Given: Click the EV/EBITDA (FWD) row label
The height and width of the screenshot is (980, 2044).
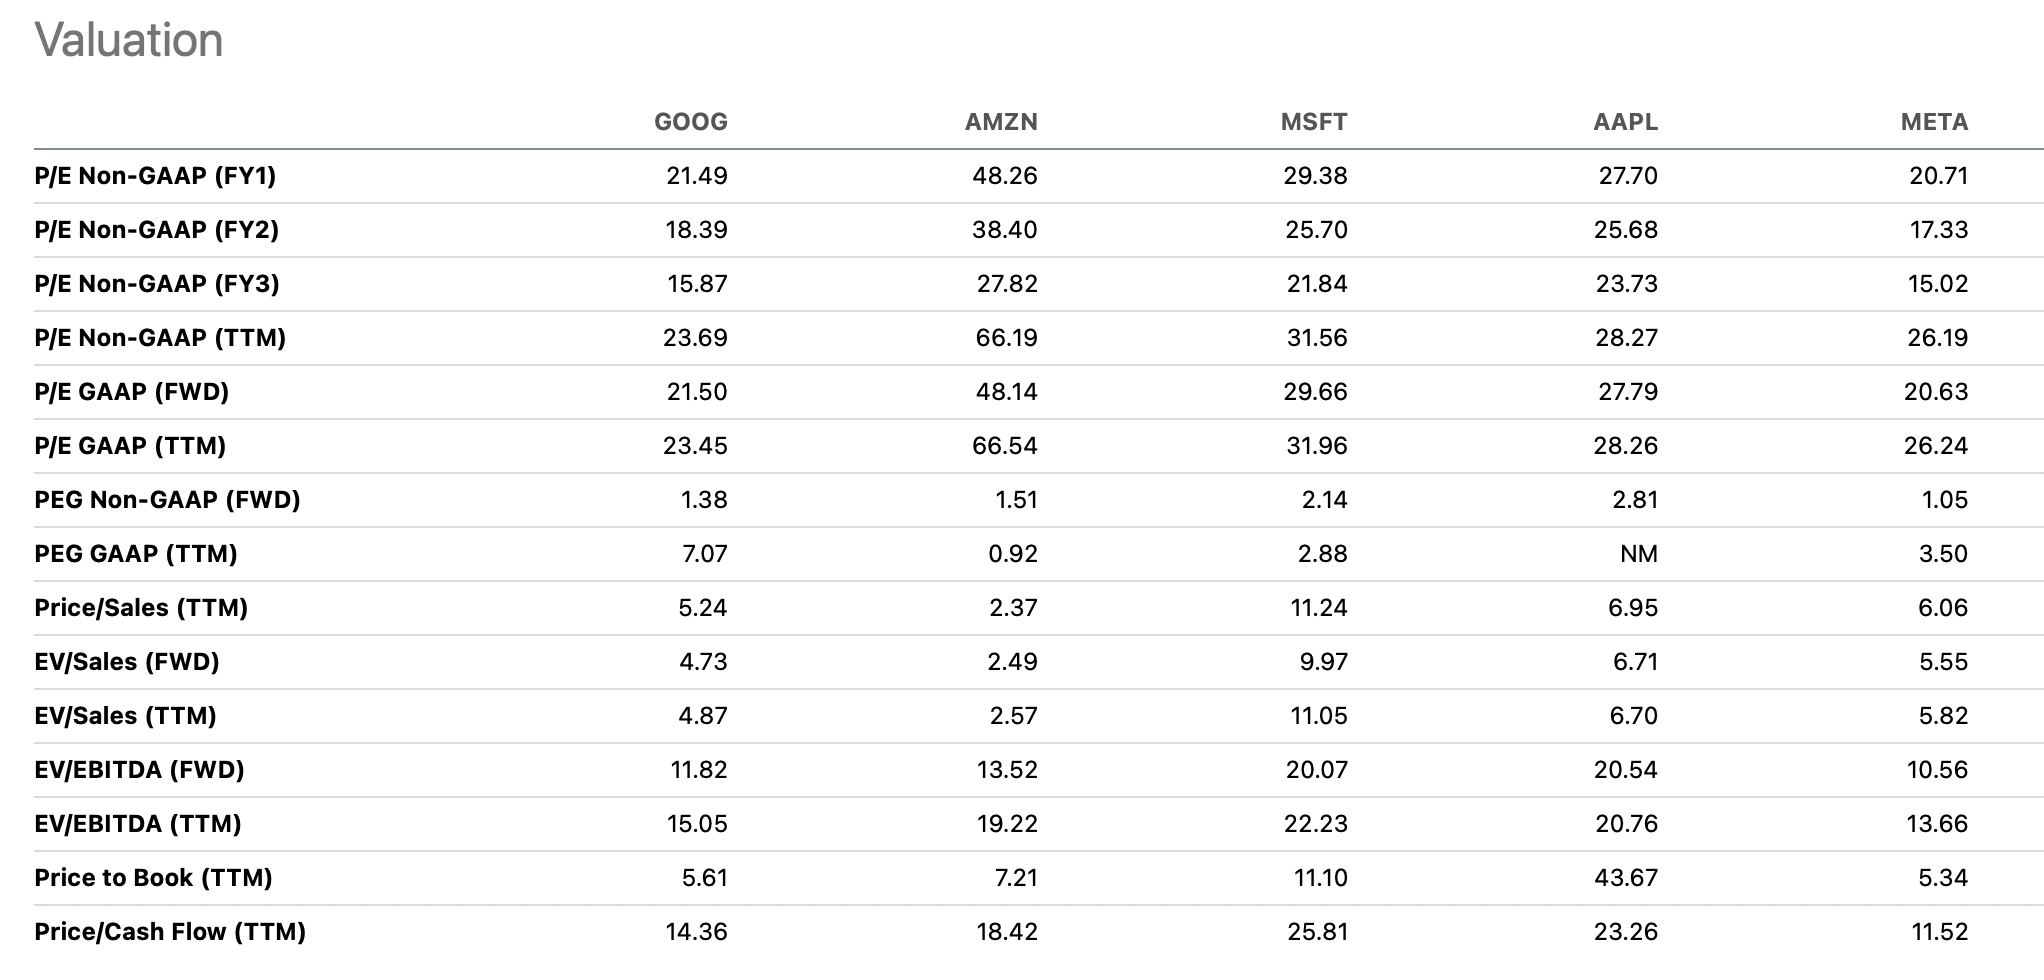Looking at the screenshot, I should (x=139, y=770).
